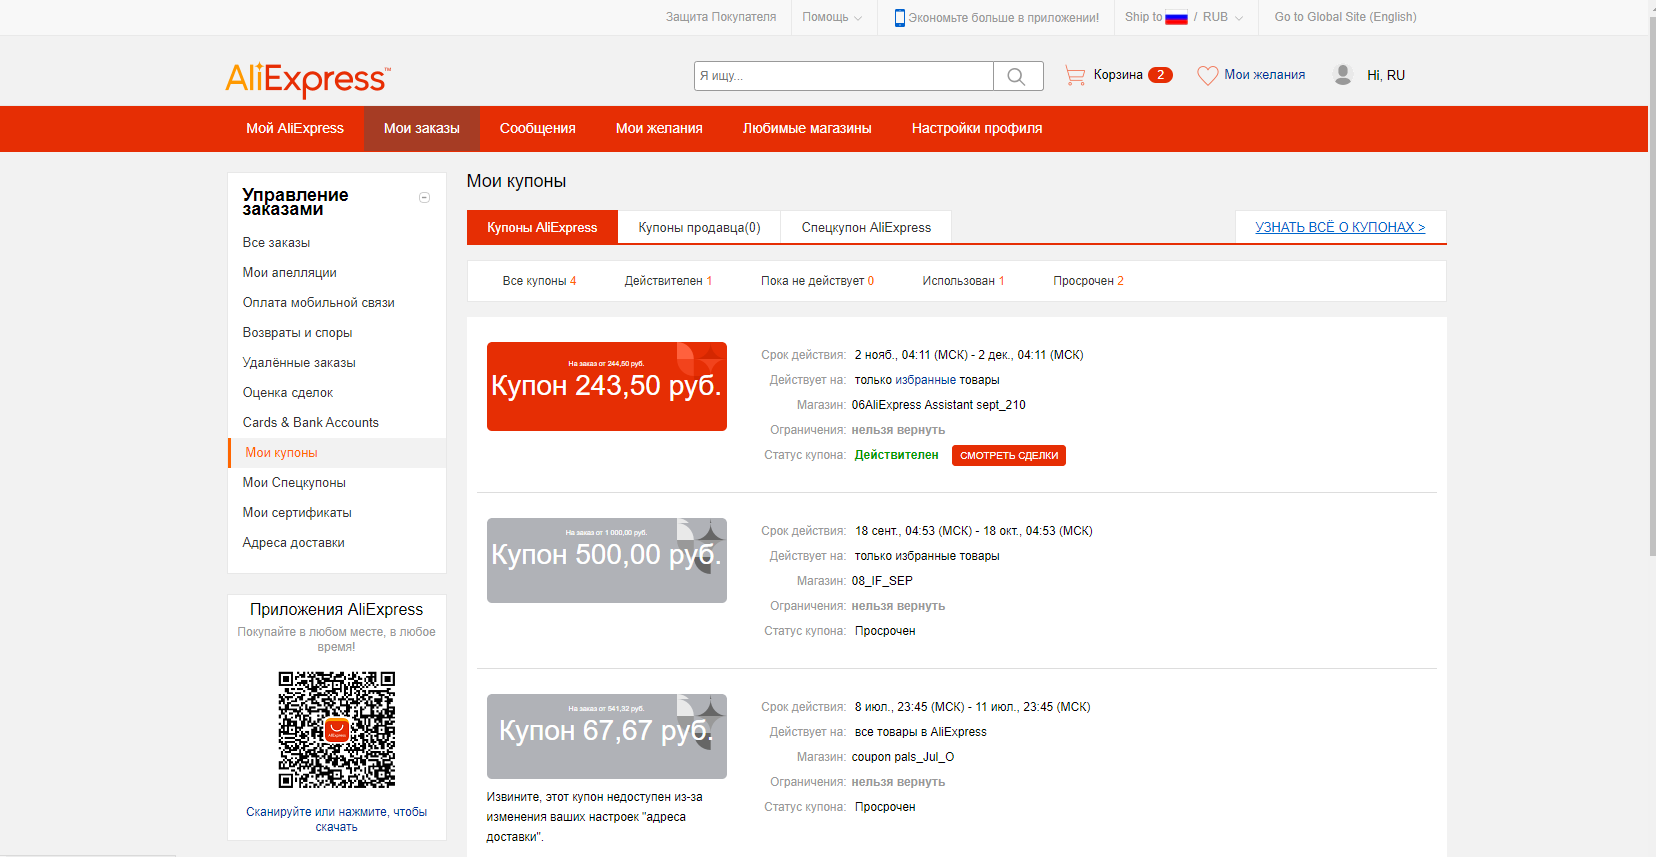The width and height of the screenshot is (1656, 857).
Task: Open Мои Спецкупоны in sidebar
Action: pos(294,483)
